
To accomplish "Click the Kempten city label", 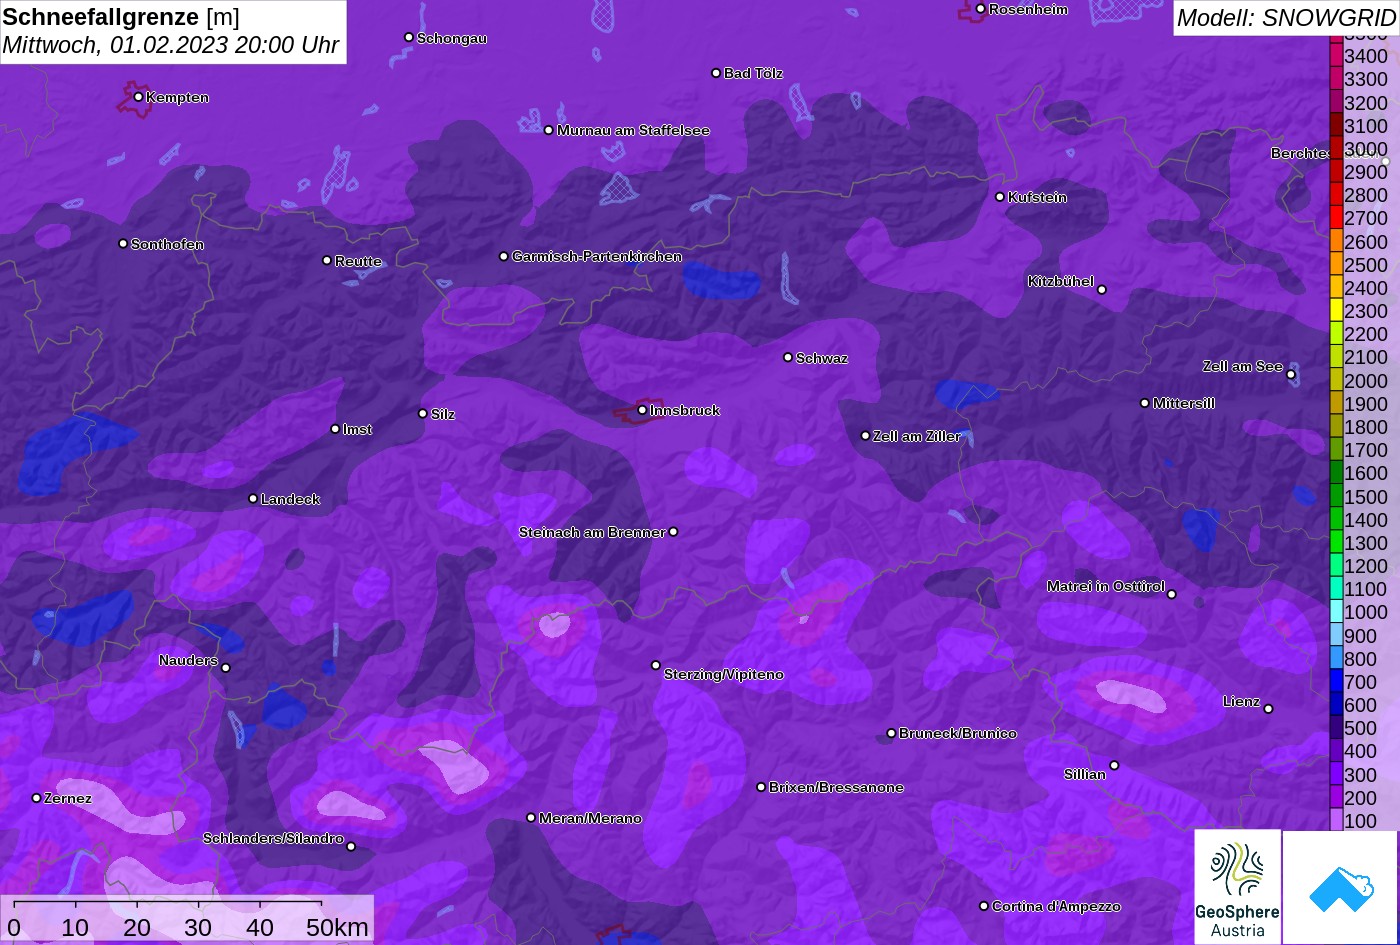I will click(x=177, y=98).
